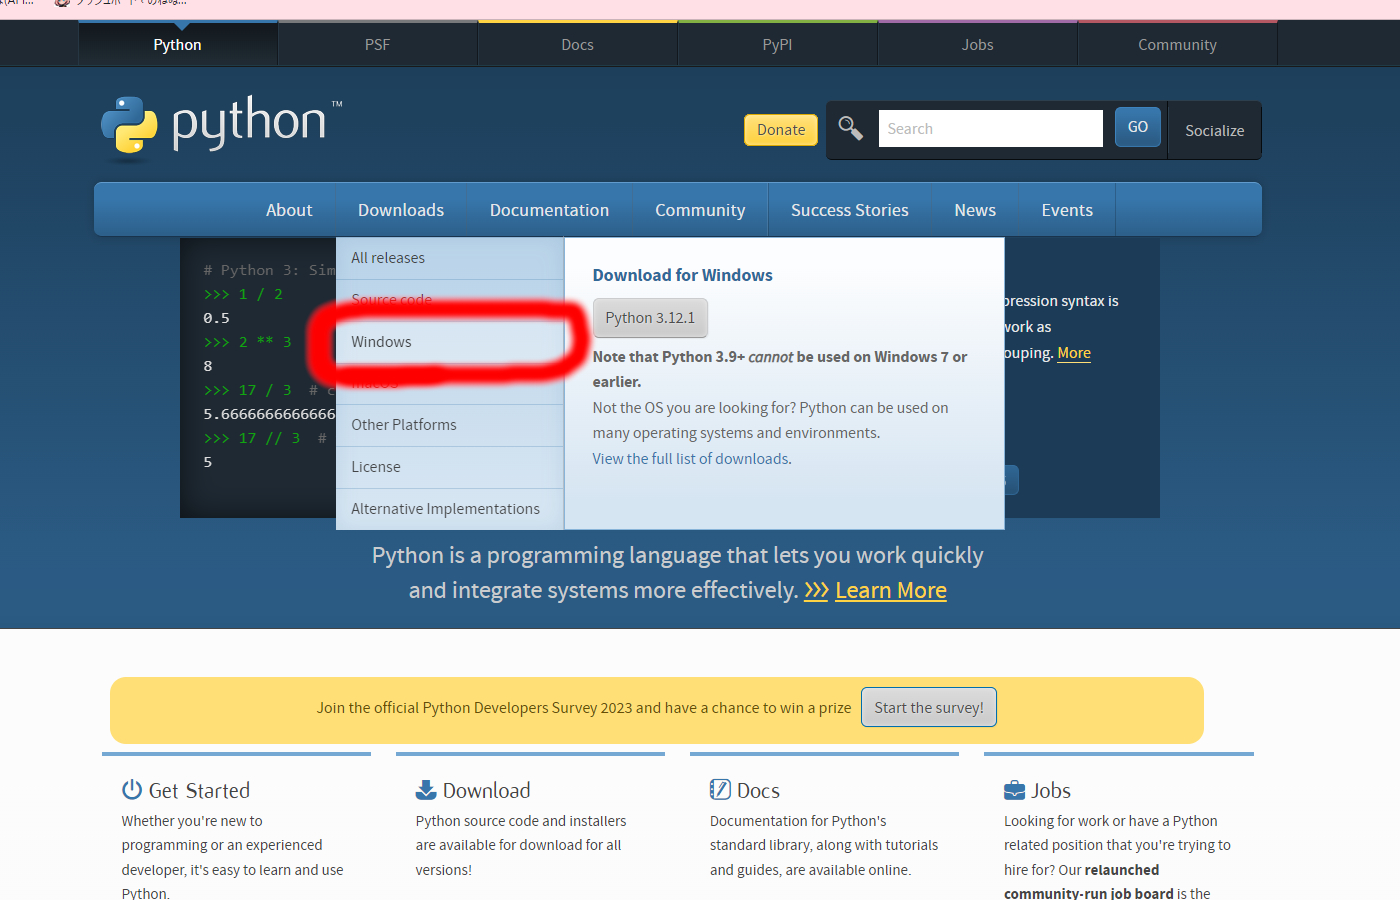Click the Donate button
Screen dimensions: 1400x900
point(780,129)
